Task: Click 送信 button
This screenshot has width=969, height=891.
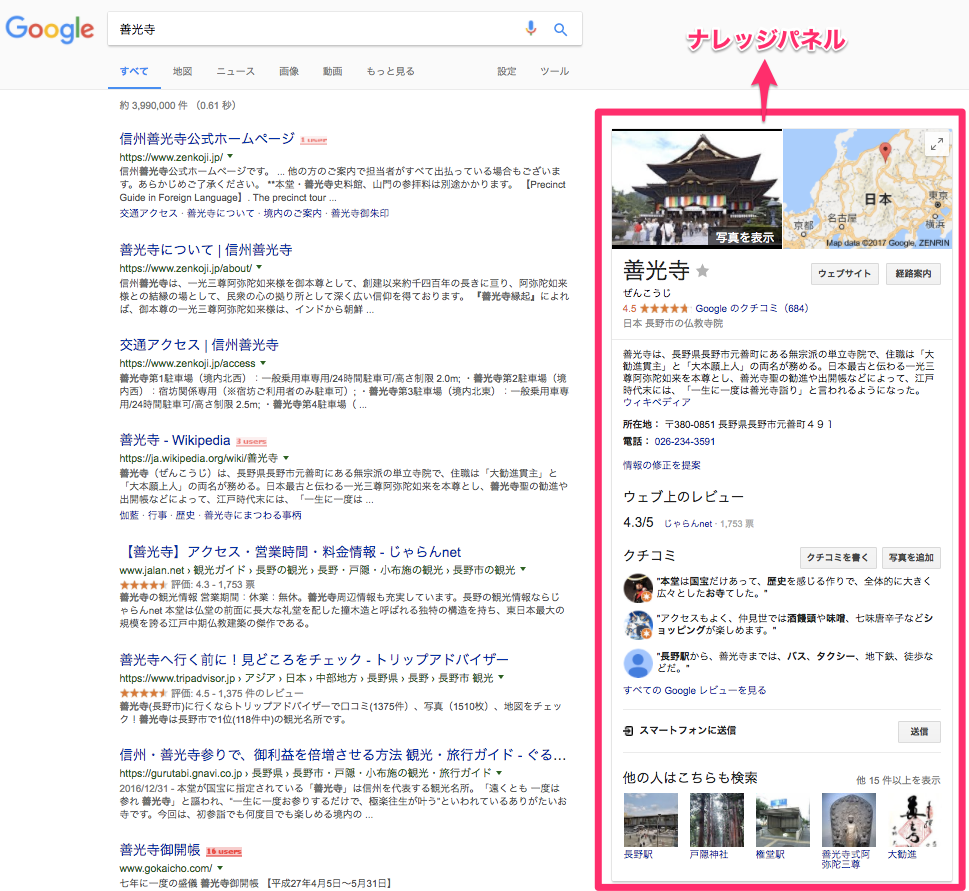Action: pyautogui.click(x=919, y=732)
